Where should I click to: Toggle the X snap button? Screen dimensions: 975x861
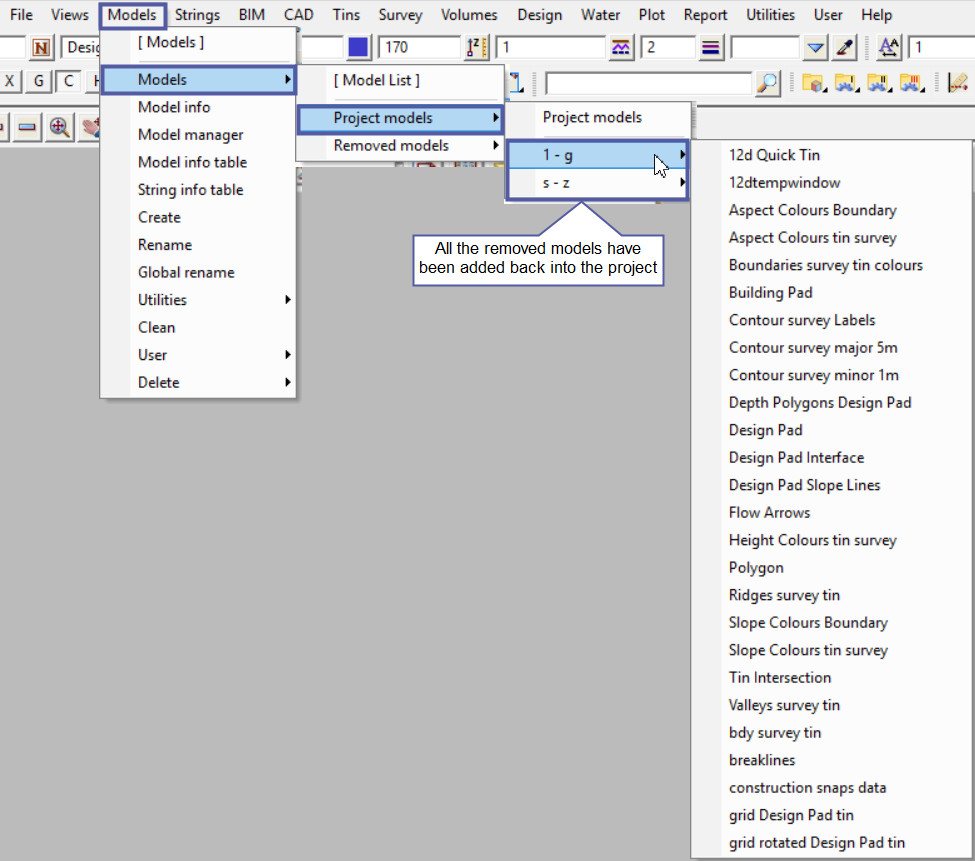[x=9, y=81]
